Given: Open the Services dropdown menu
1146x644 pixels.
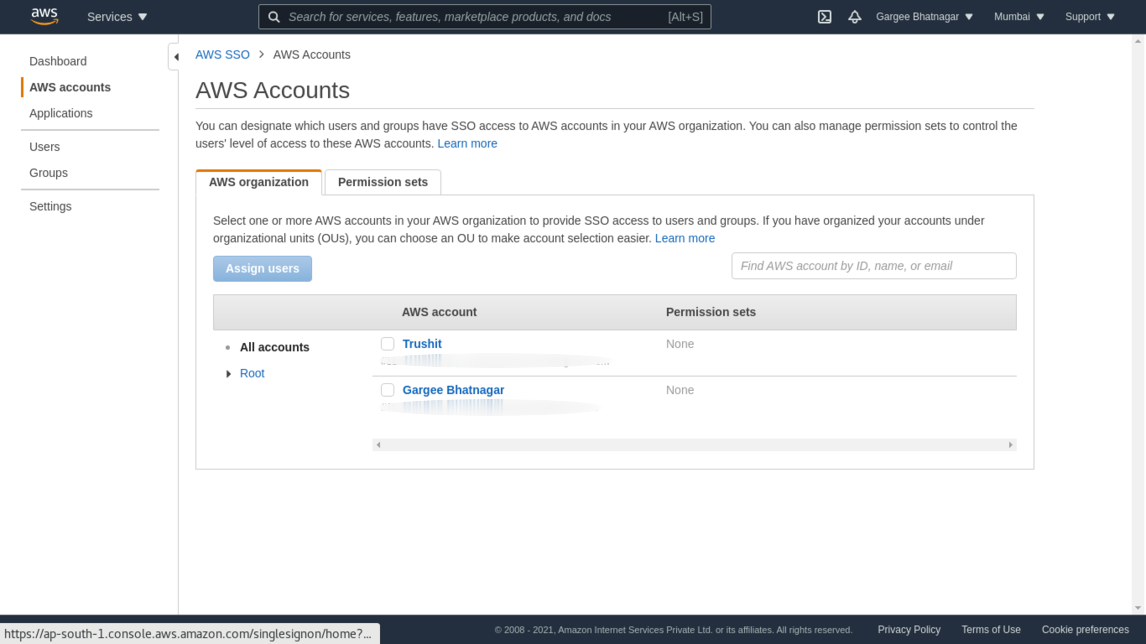Looking at the screenshot, I should click(x=117, y=17).
